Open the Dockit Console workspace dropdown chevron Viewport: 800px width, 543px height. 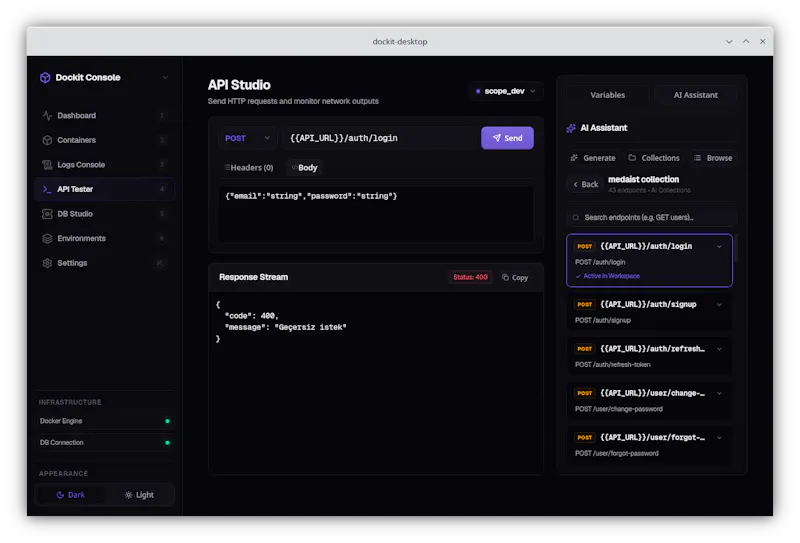165,78
